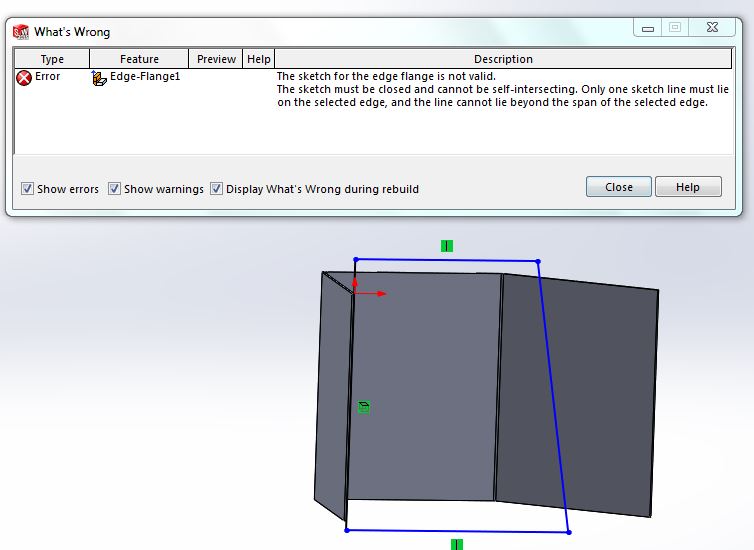Select the Edge-Flange1 feature icon
The height and width of the screenshot is (550, 754).
pyautogui.click(x=99, y=78)
